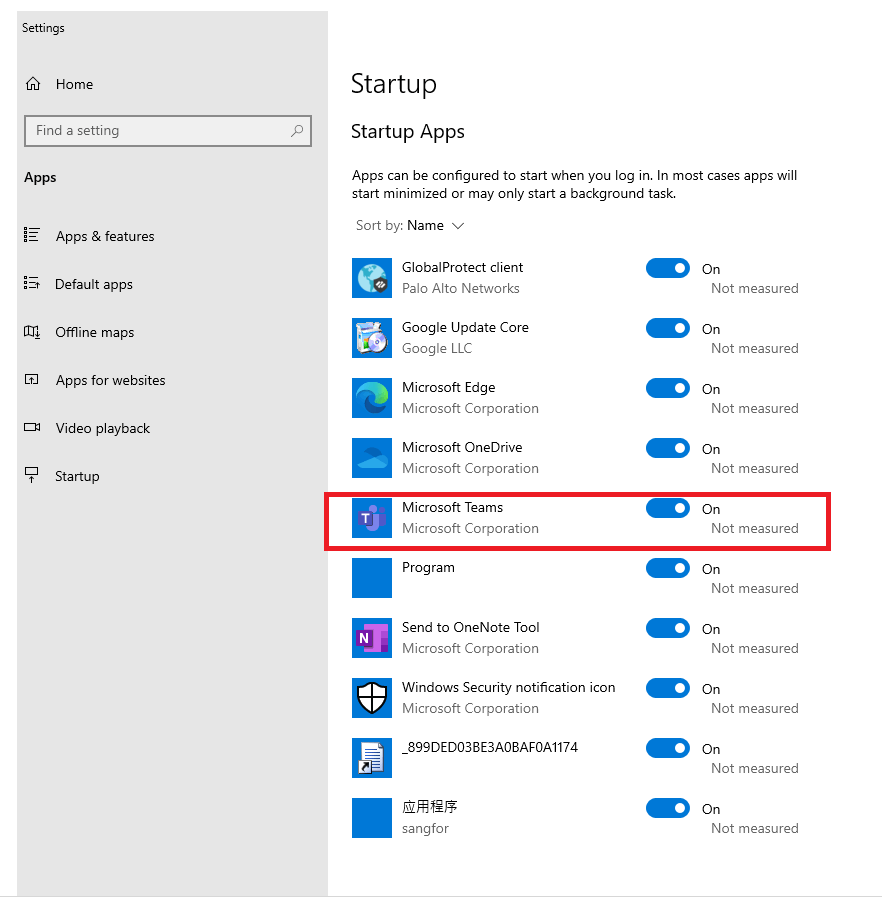Open the Sort by Name dropdown
882x897 pixels.
click(x=410, y=226)
